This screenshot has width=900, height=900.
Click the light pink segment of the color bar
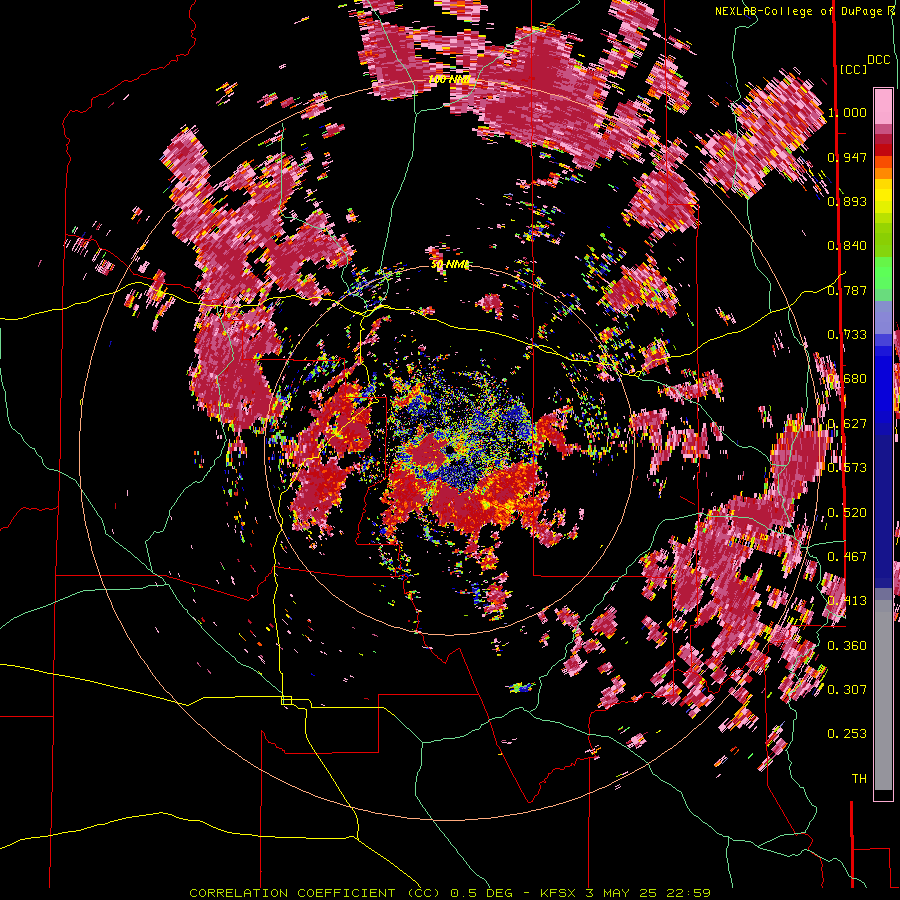pyautogui.click(x=883, y=106)
